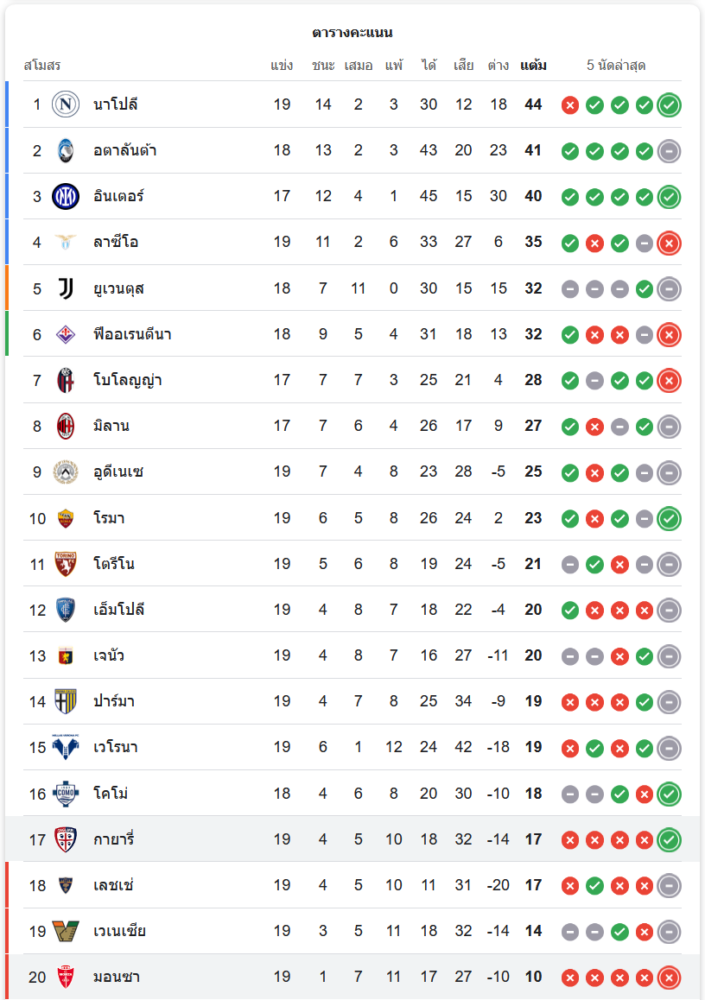Click the Monza club crest icon
Screen dimensions: 705x1000
(66, 977)
